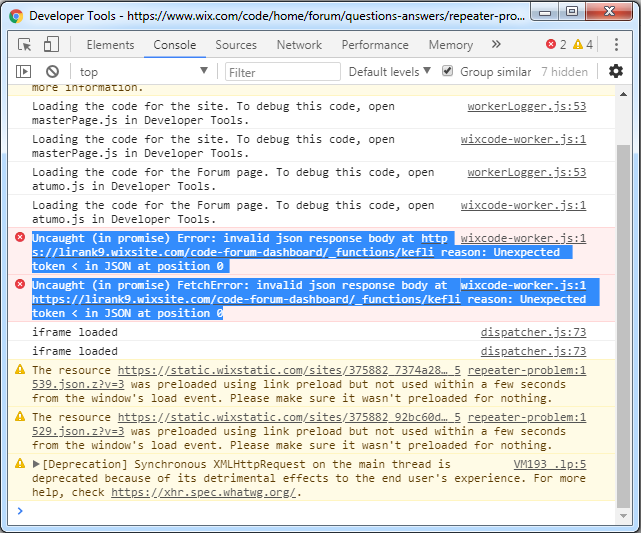Open first workerLogger.js:53 source link
The height and width of the screenshot is (533, 641).
pyautogui.click(x=527, y=106)
